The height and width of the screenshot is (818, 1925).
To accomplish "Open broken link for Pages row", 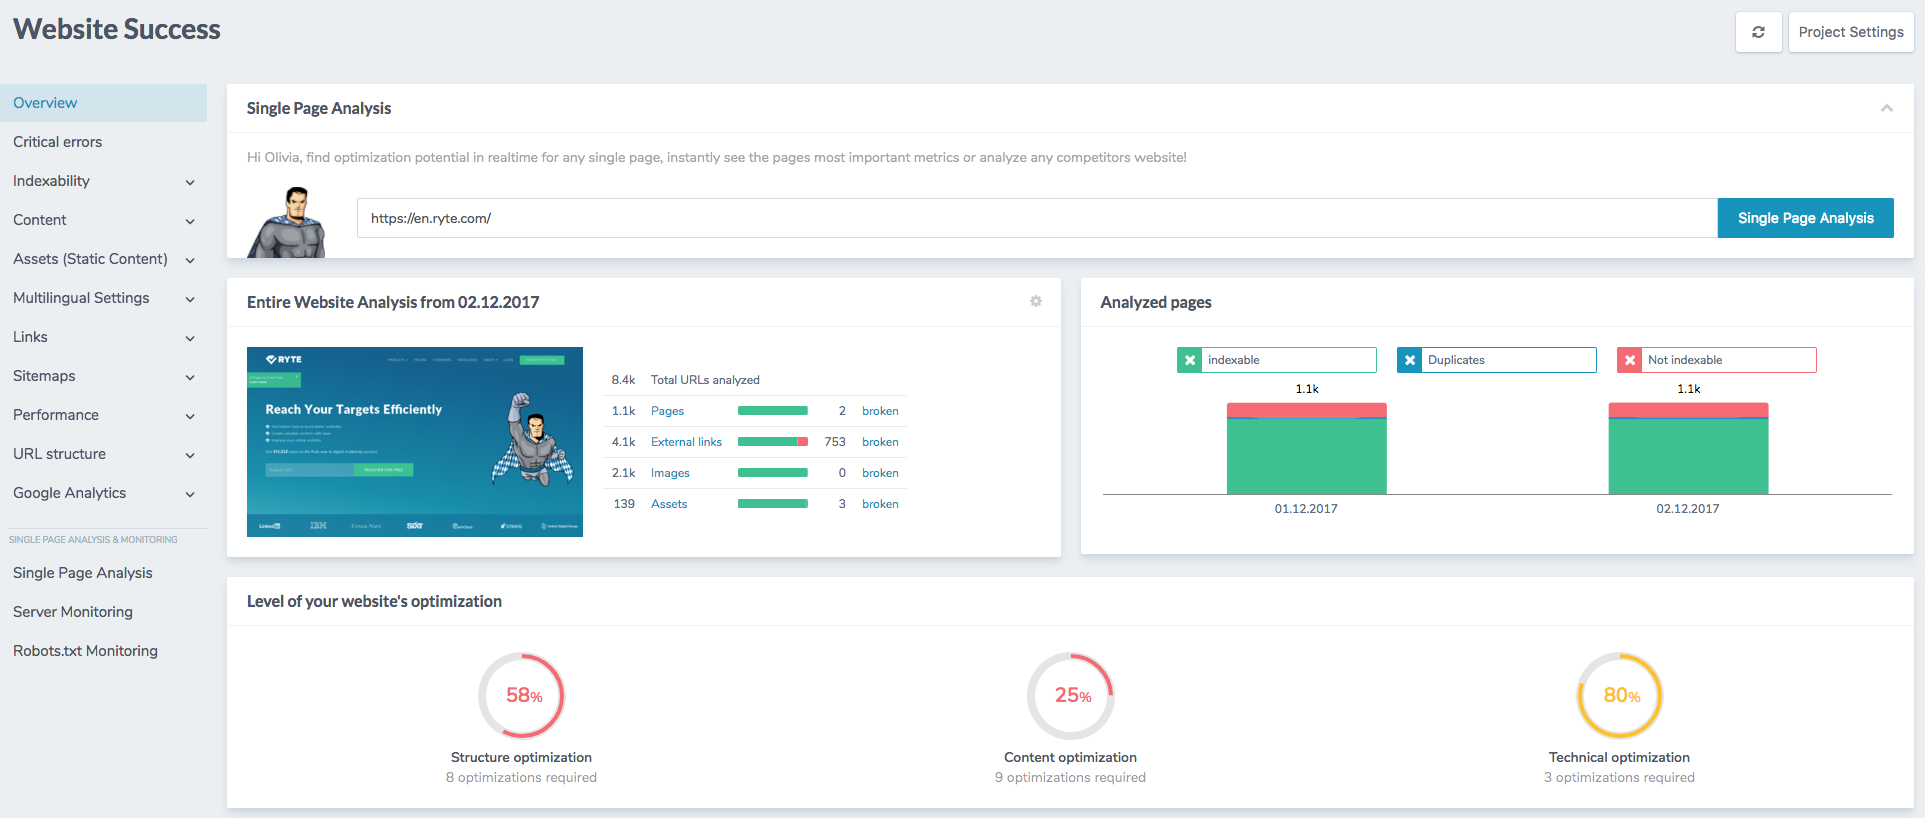I will coord(880,411).
